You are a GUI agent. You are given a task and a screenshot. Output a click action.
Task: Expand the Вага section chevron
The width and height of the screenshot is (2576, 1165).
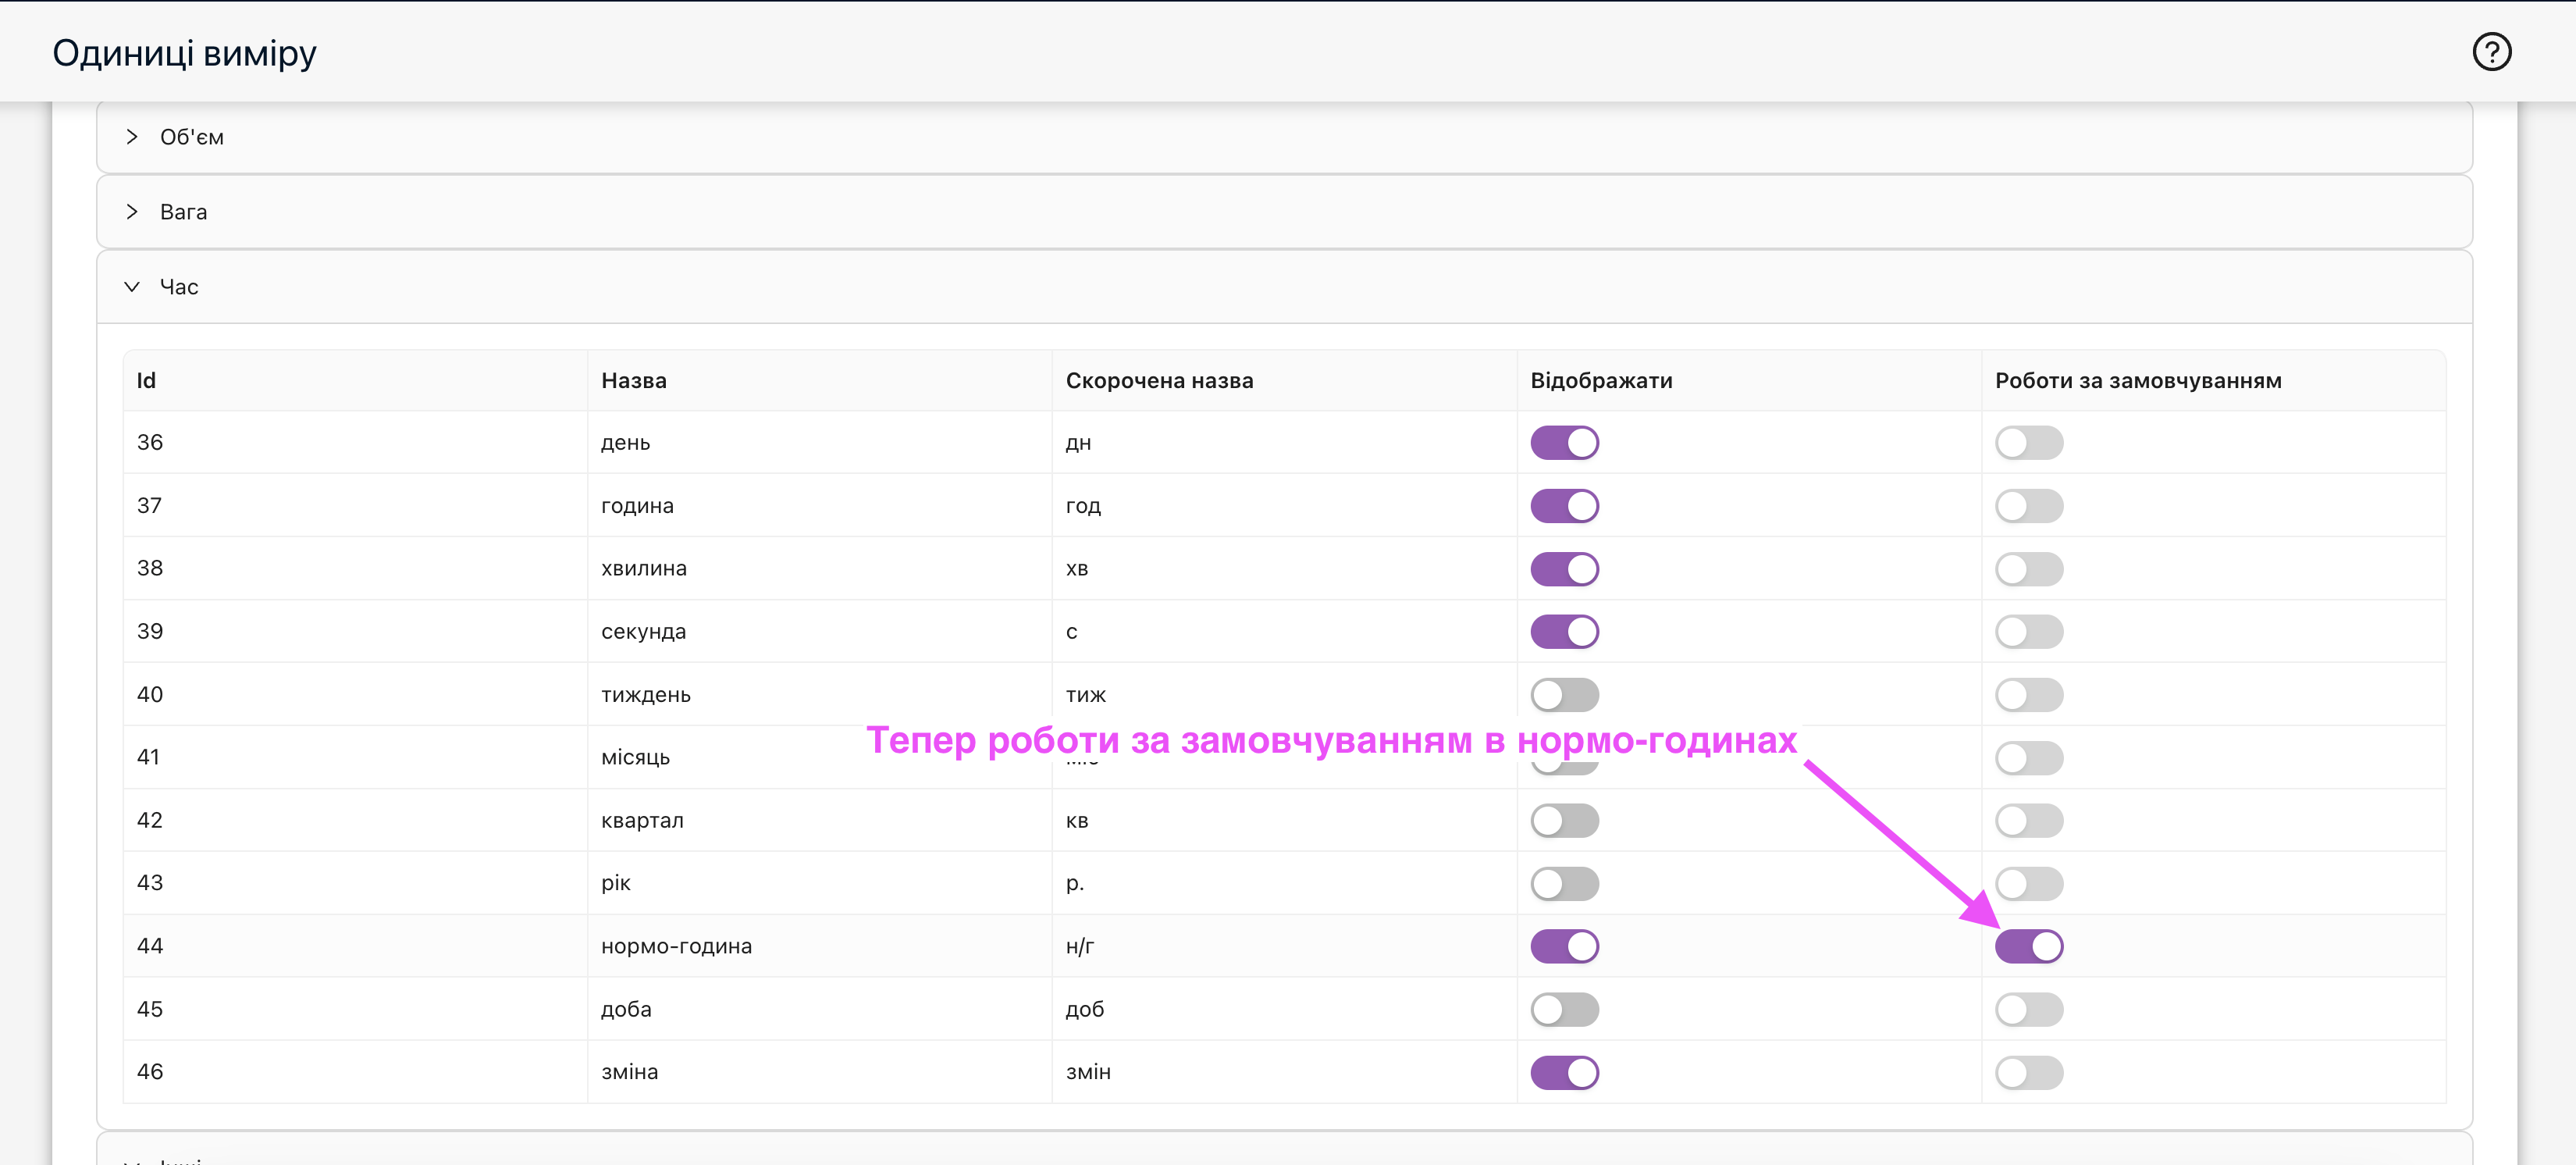(132, 212)
